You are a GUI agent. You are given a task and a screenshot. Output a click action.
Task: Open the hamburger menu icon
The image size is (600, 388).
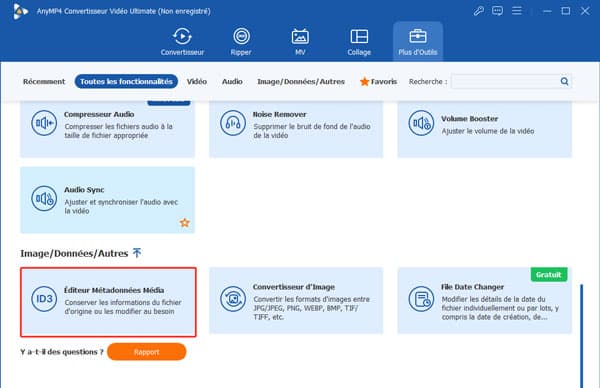pyautogui.click(x=517, y=11)
